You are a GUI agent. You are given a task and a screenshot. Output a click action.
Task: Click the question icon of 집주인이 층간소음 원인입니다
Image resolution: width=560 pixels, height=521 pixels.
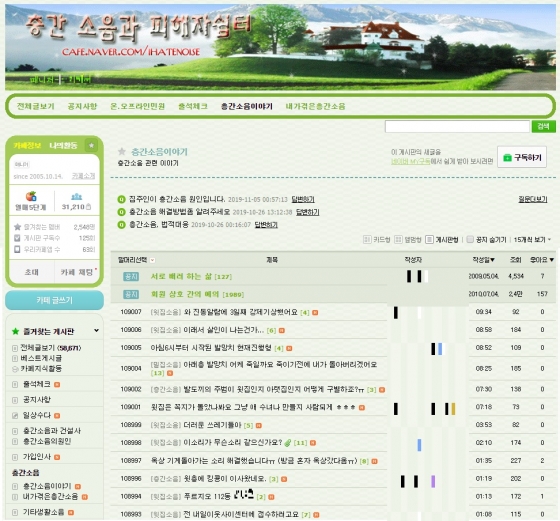pyautogui.click(x=121, y=199)
